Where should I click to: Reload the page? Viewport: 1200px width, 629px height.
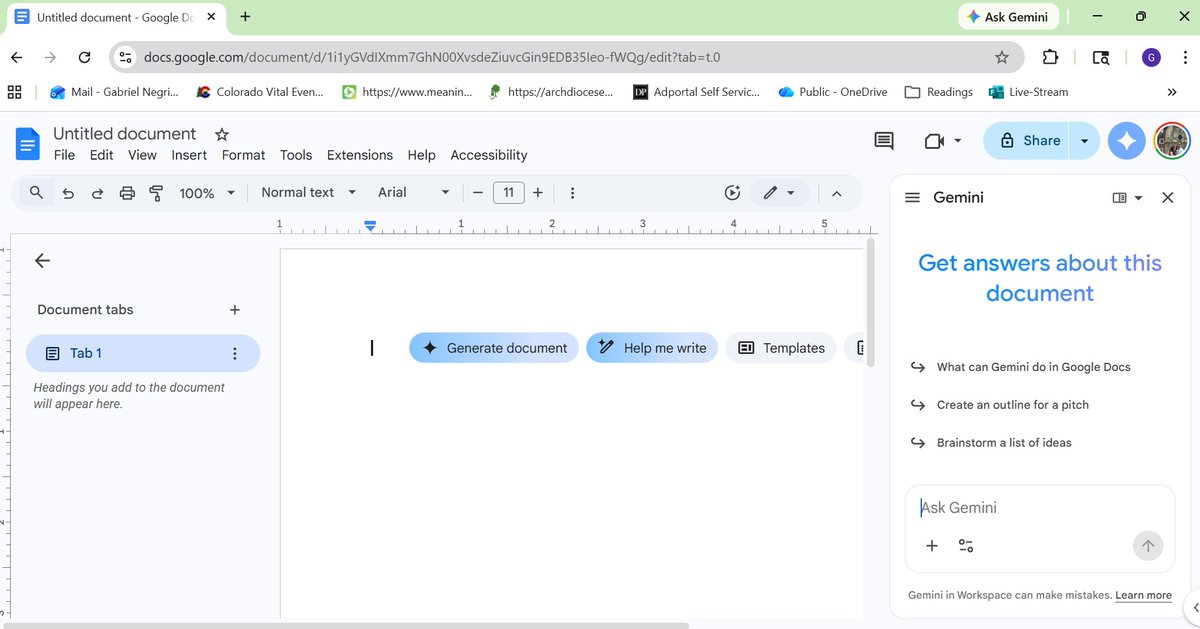(84, 57)
